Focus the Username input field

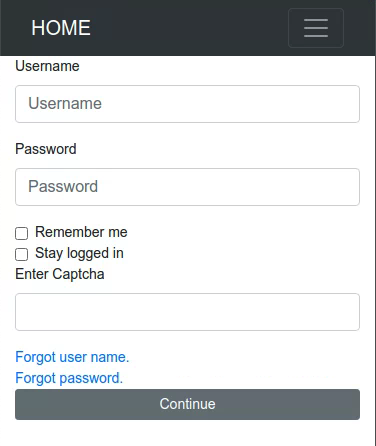pyautogui.click(x=187, y=104)
